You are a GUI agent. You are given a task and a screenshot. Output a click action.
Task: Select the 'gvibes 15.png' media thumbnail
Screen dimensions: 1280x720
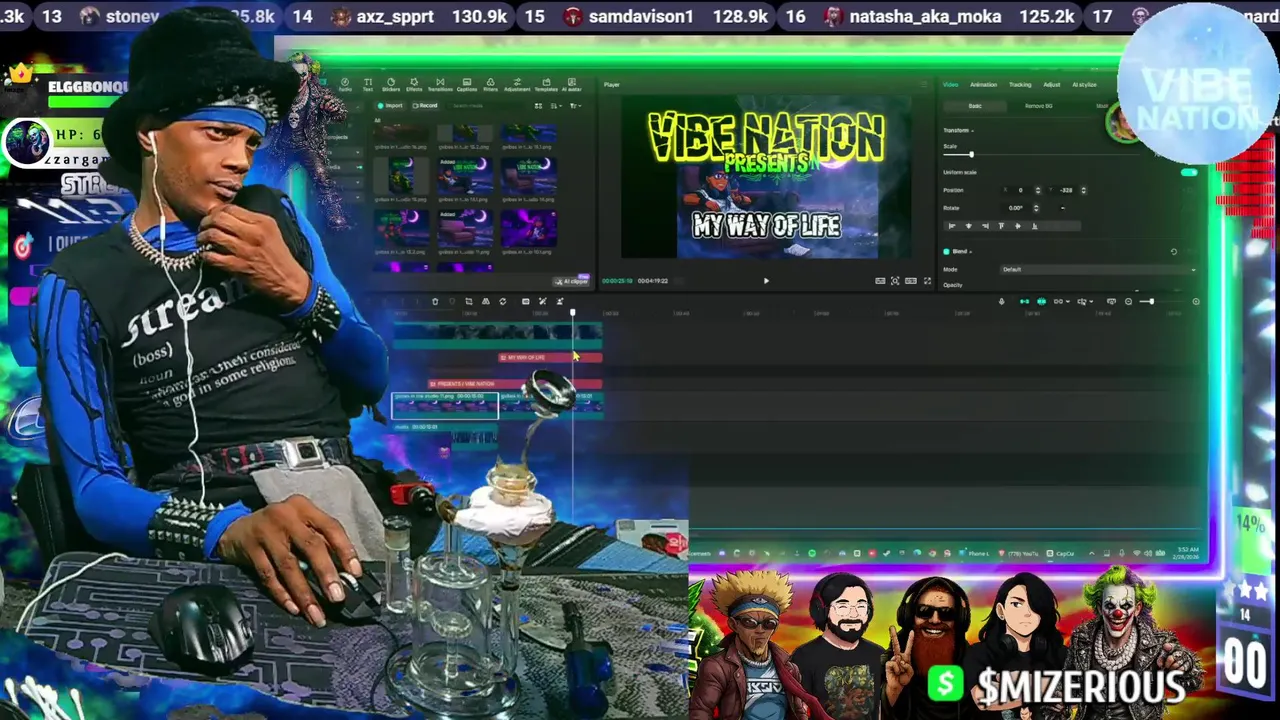point(401,176)
